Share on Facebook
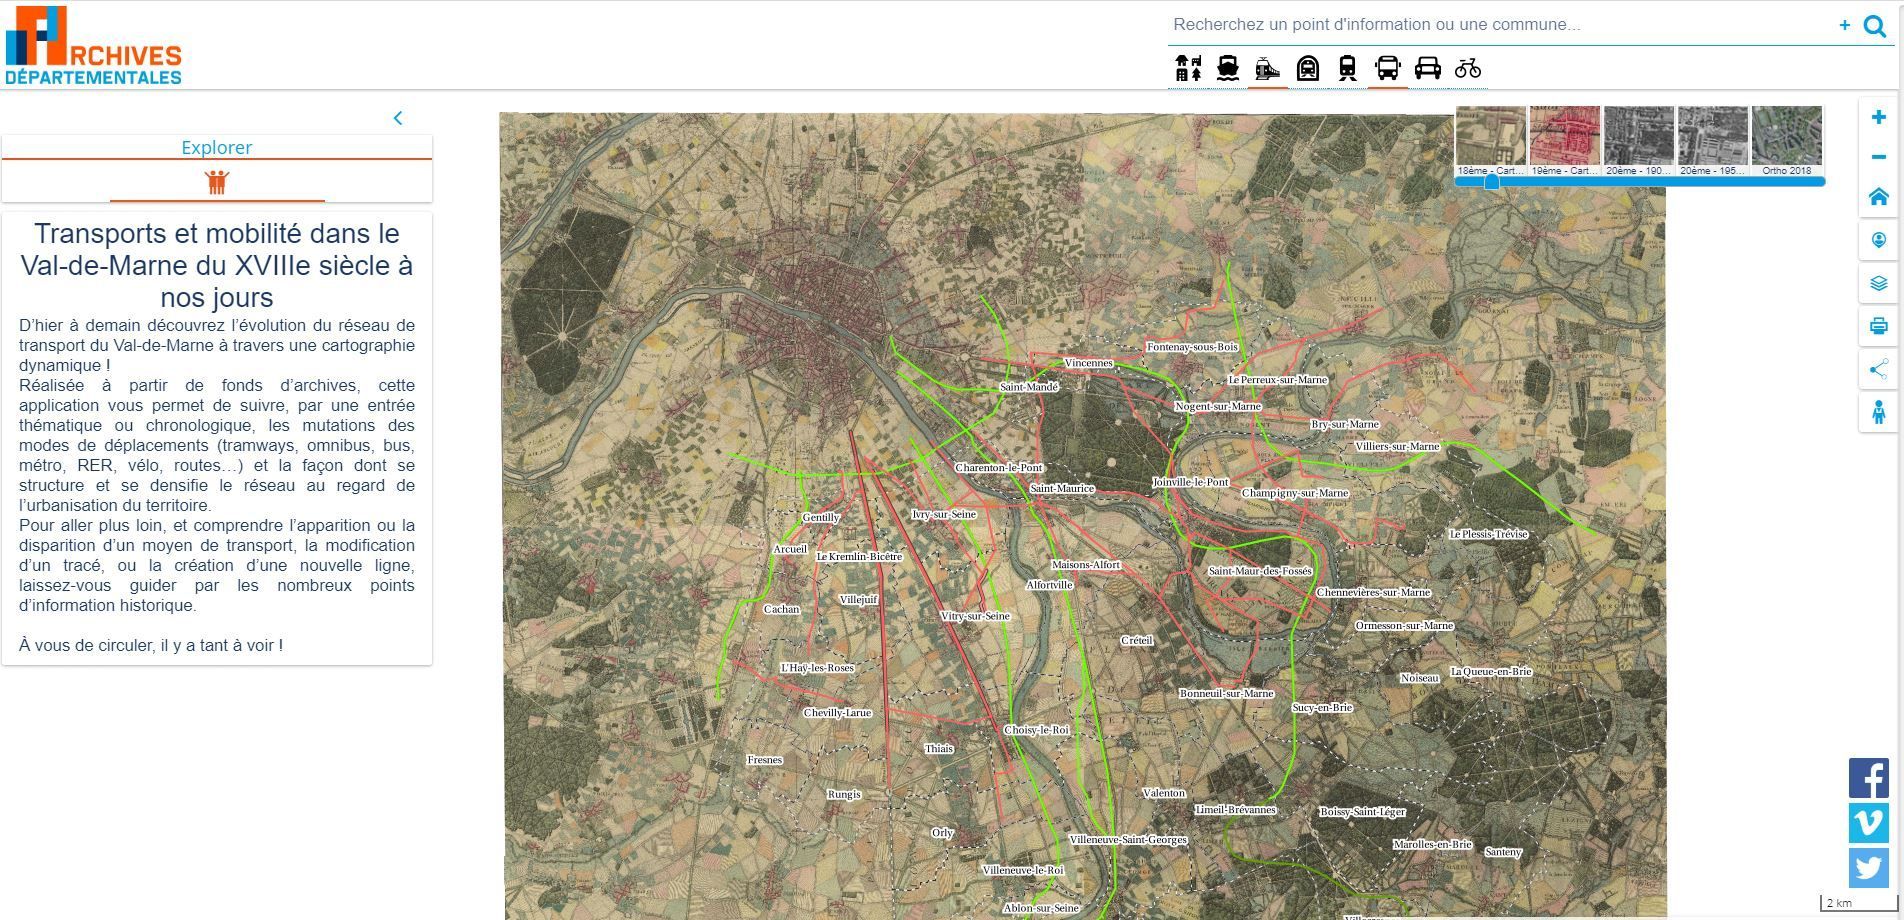Image resolution: width=1904 pixels, height=920 pixels. (1868, 778)
